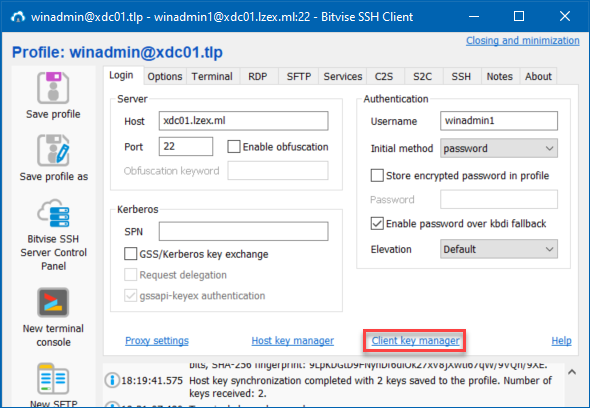
Task: Uncheck Enable password over kbdi fallback
Action: pyautogui.click(x=377, y=224)
